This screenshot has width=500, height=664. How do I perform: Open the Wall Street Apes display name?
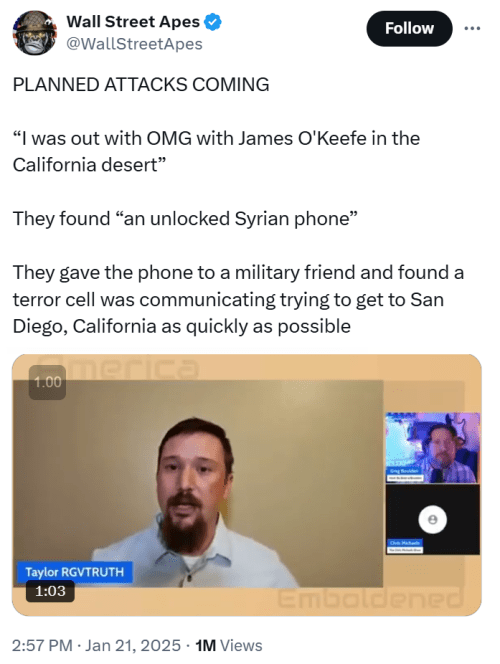tap(133, 22)
